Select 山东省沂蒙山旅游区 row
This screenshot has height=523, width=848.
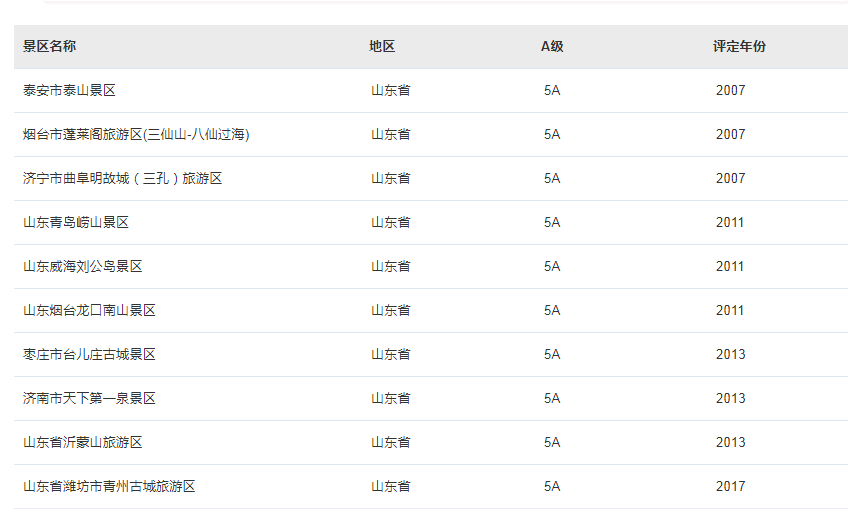coord(431,443)
